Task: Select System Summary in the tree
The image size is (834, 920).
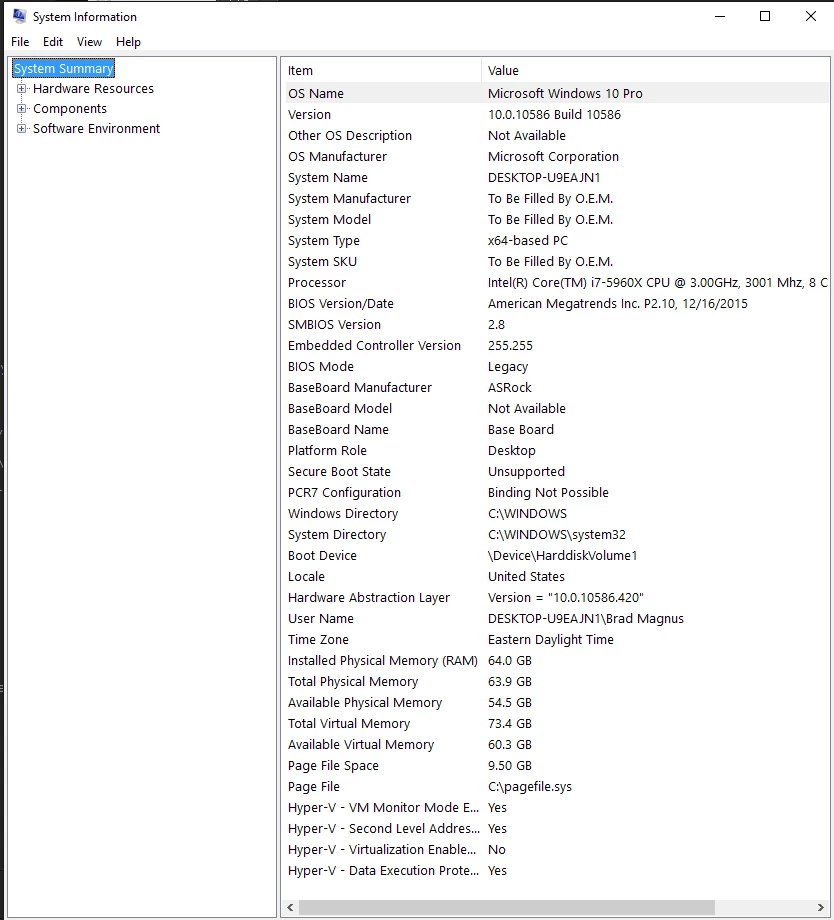Action: coord(63,69)
